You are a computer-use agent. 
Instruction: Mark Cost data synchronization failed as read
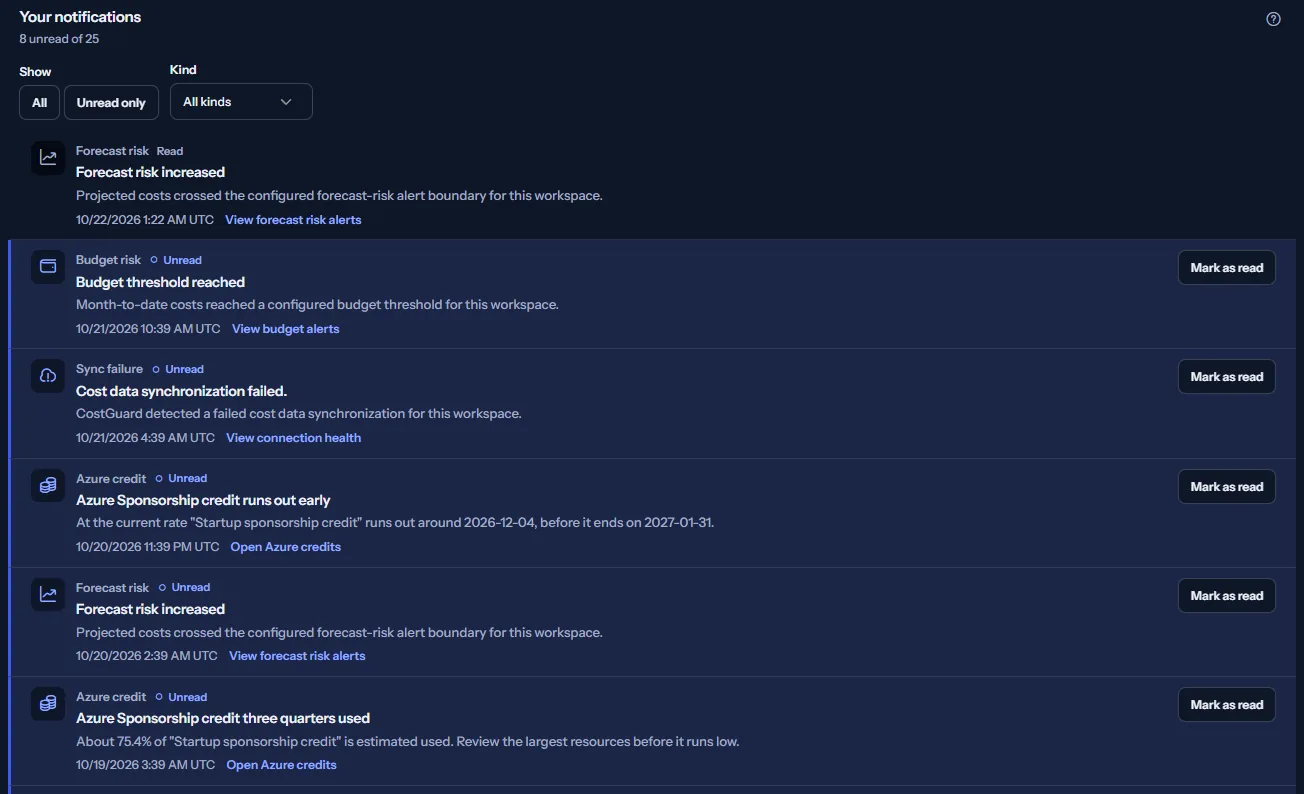click(1227, 377)
